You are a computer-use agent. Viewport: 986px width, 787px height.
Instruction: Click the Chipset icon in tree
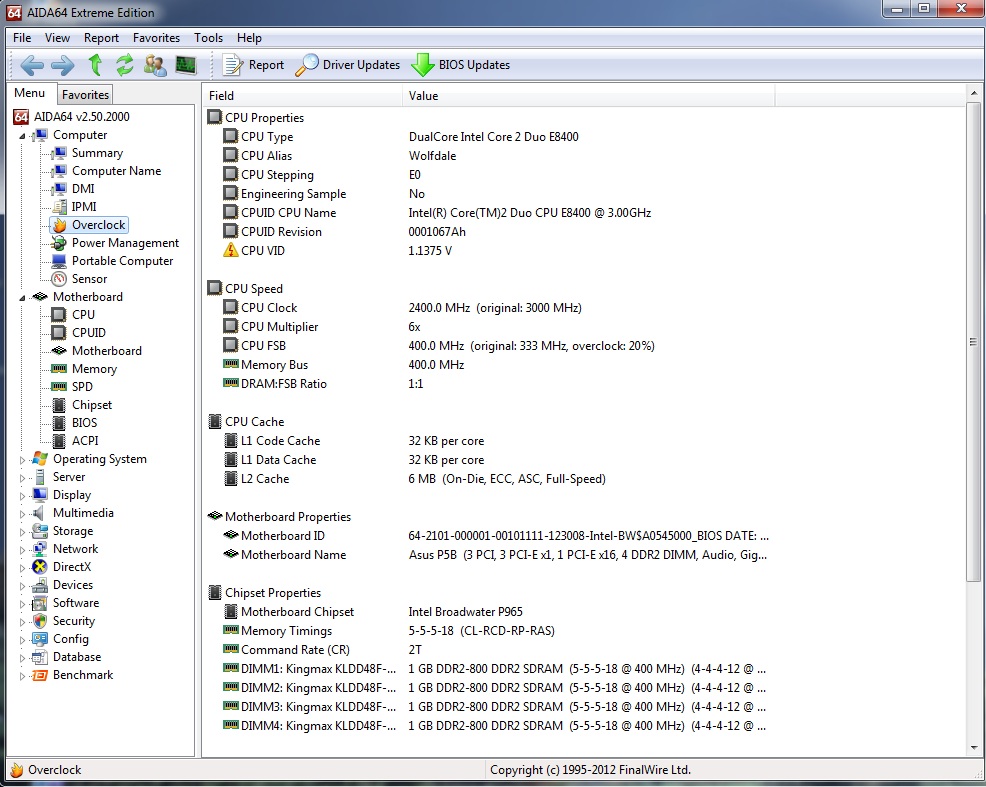tap(59, 405)
